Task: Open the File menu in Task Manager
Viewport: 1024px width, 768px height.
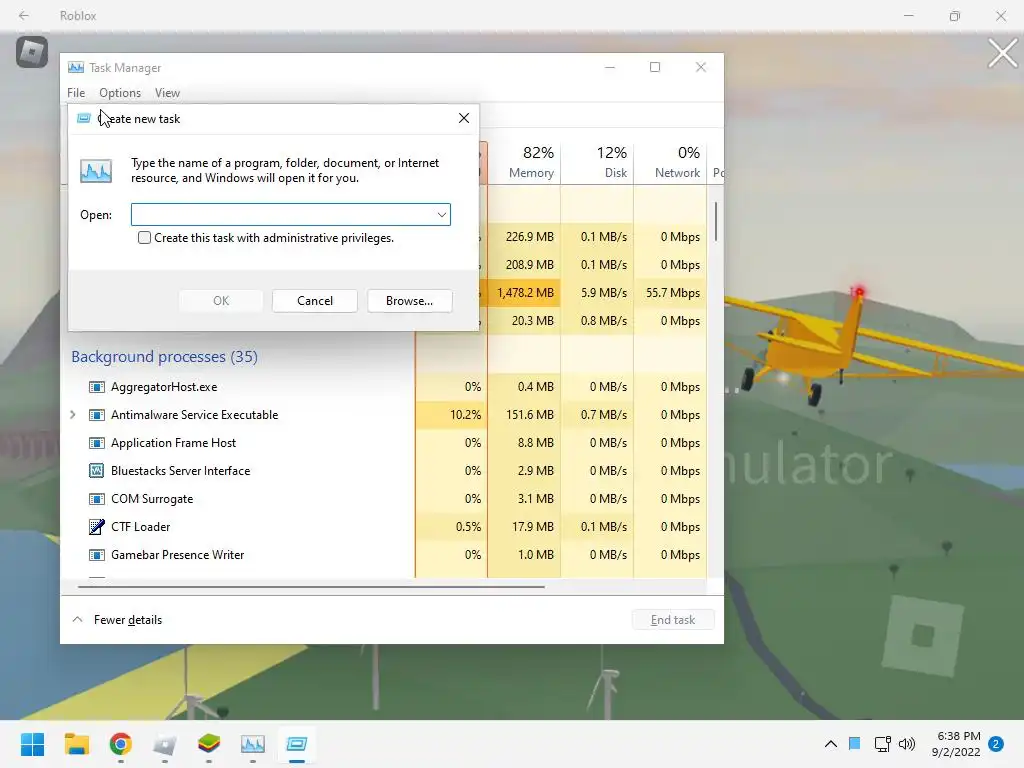Action: click(x=76, y=93)
